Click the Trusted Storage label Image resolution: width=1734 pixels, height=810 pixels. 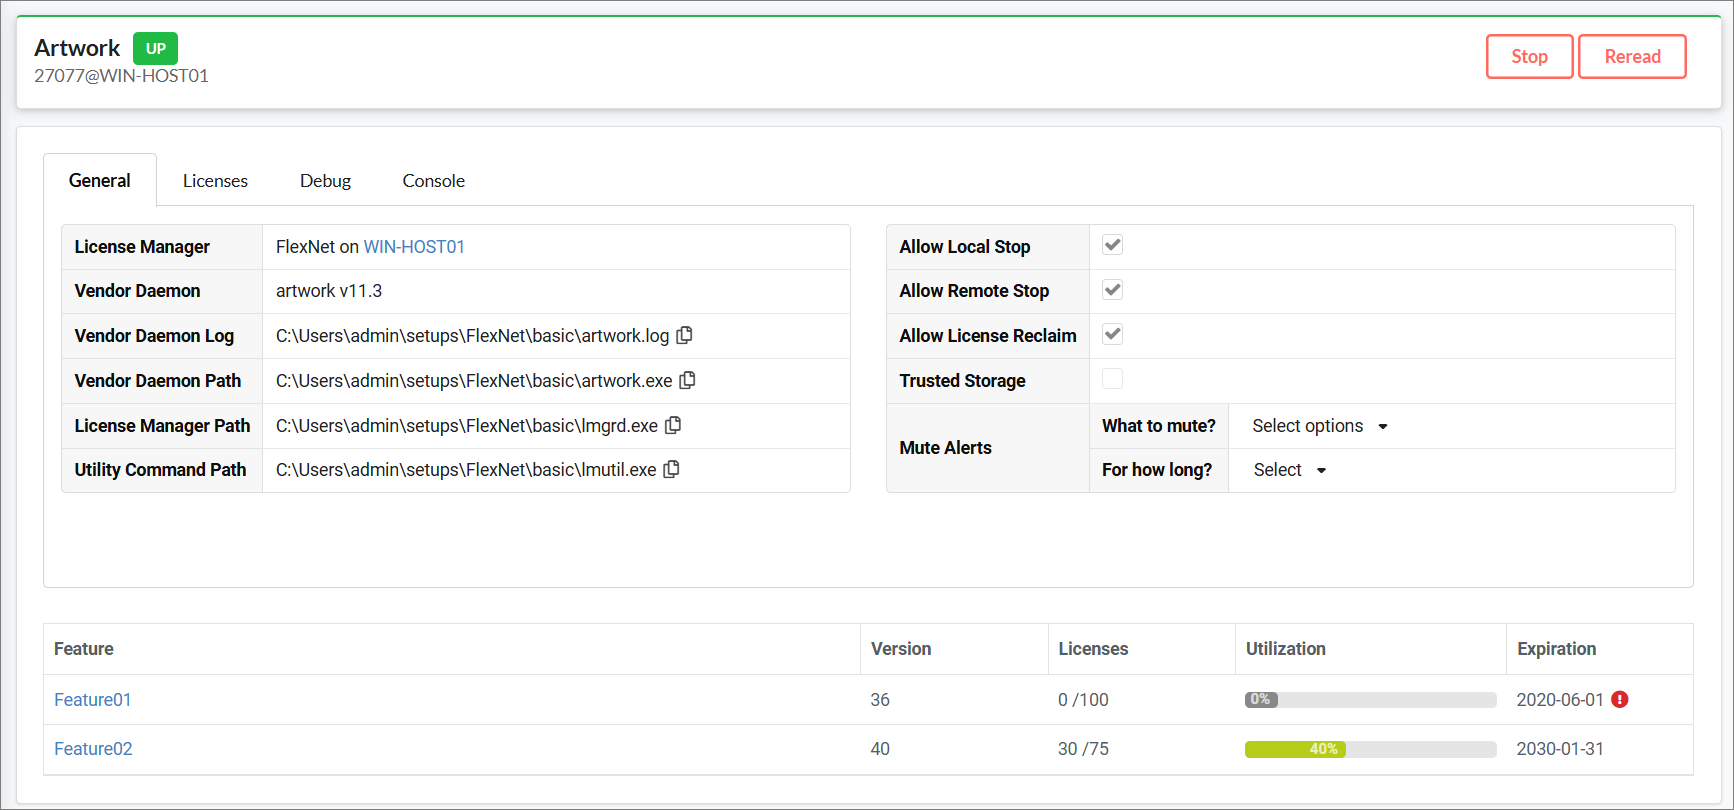[x=962, y=381]
